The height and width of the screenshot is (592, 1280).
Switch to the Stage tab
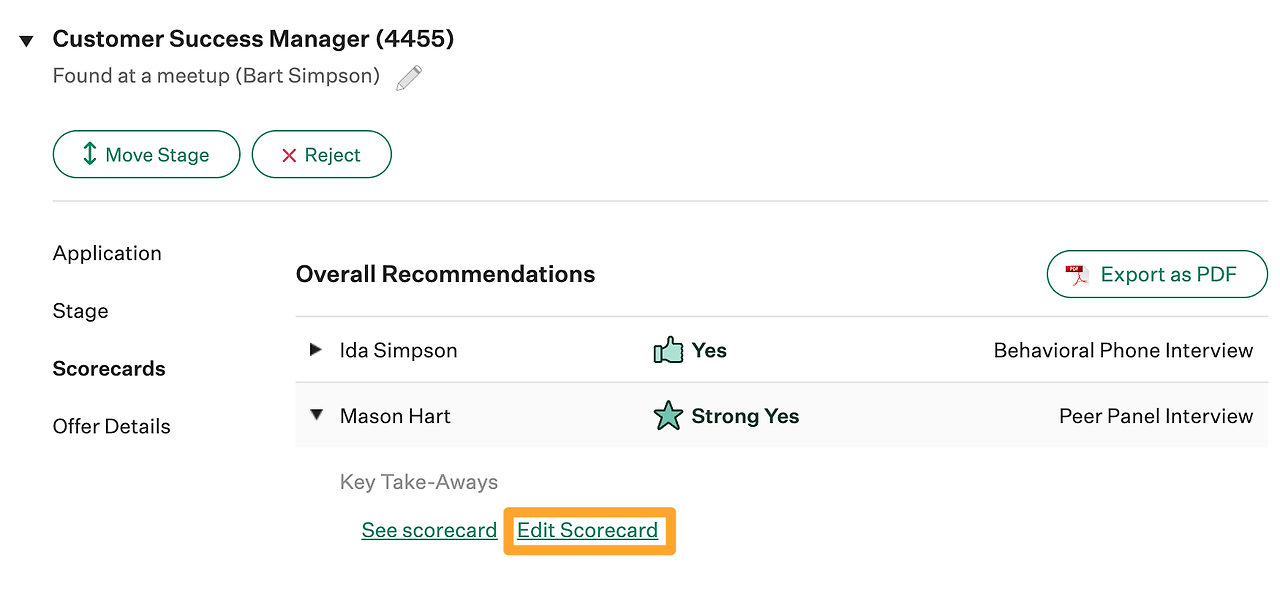pyautogui.click(x=80, y=311)
